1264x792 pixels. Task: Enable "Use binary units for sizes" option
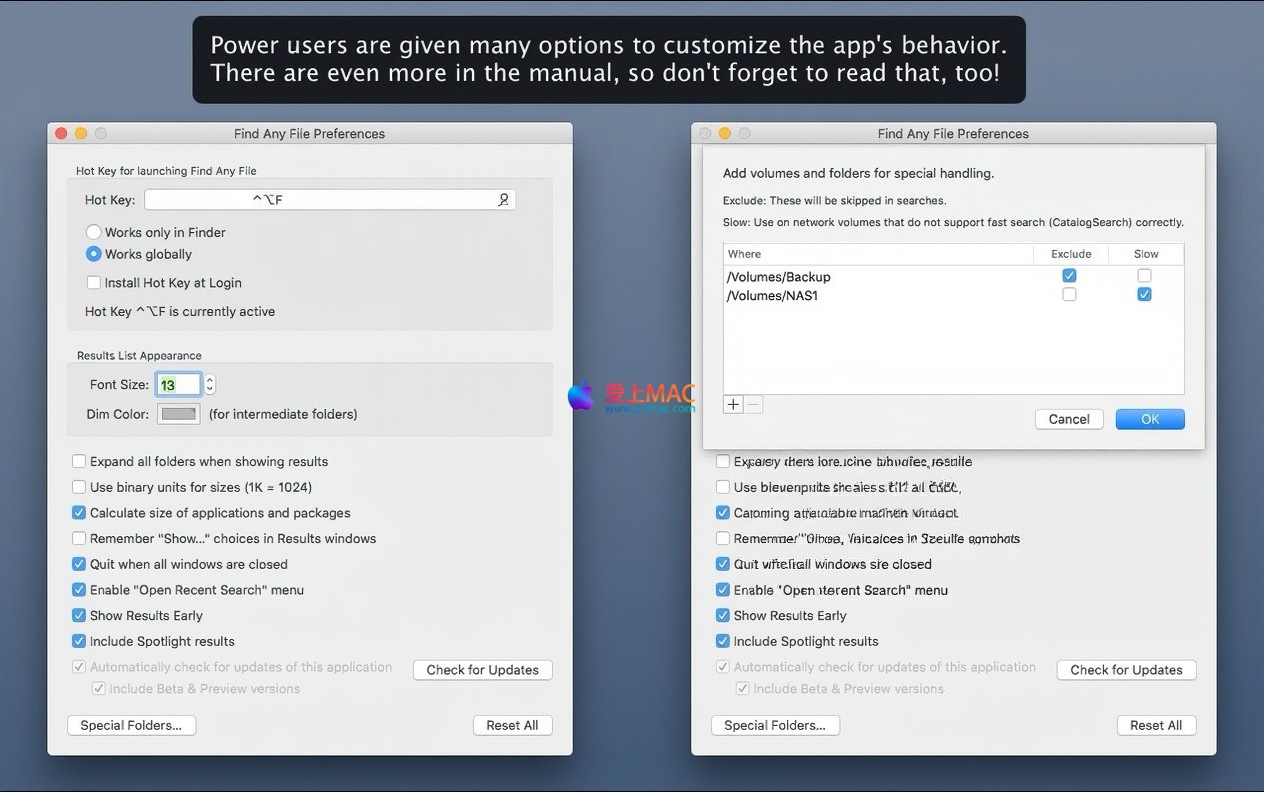pos(79,487)
